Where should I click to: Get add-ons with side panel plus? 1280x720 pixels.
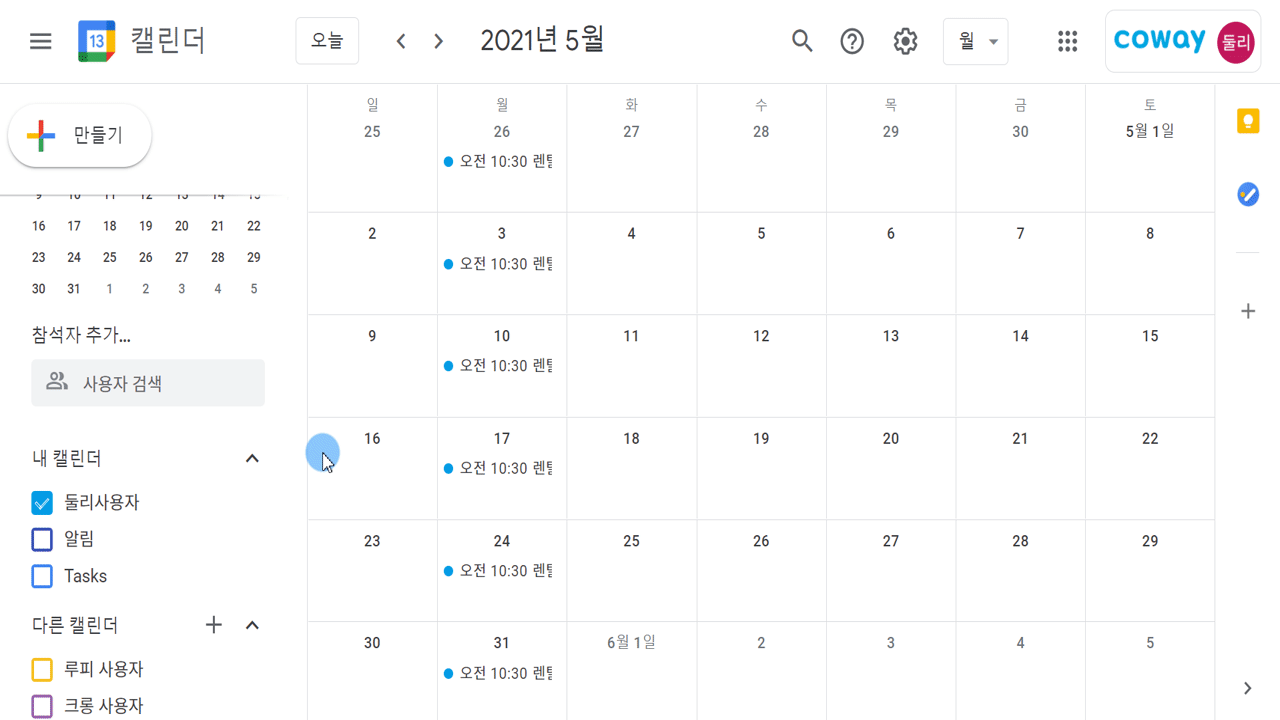coord(1248,311)
